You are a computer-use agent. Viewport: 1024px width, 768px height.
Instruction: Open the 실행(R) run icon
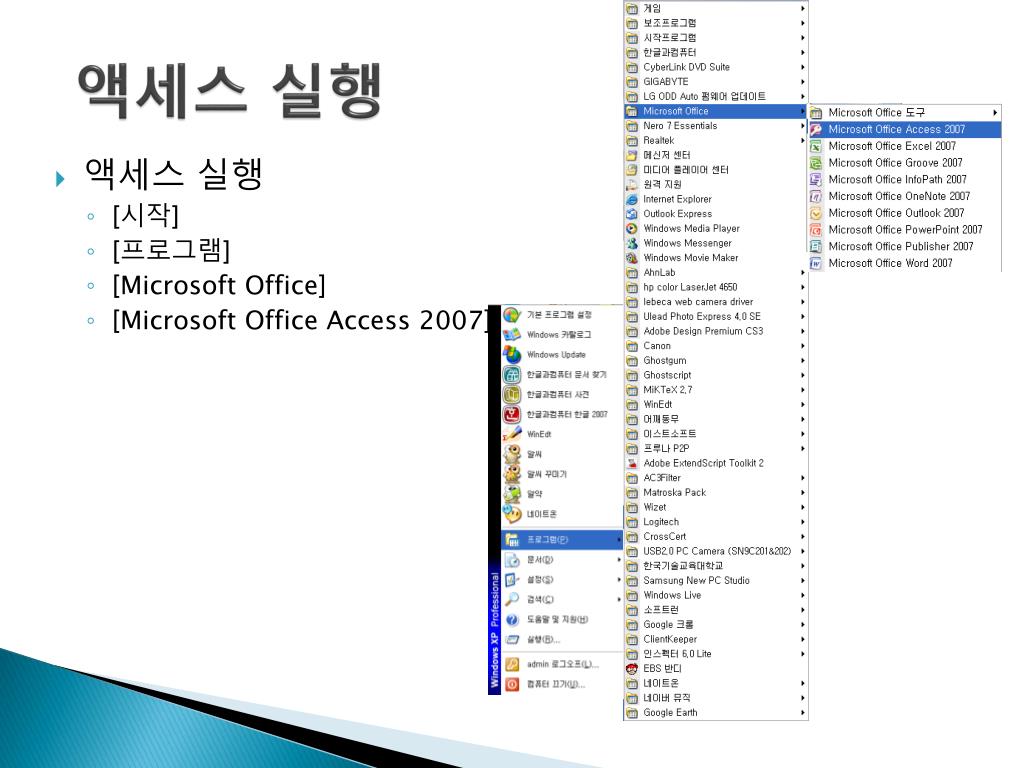pos(512,639)
